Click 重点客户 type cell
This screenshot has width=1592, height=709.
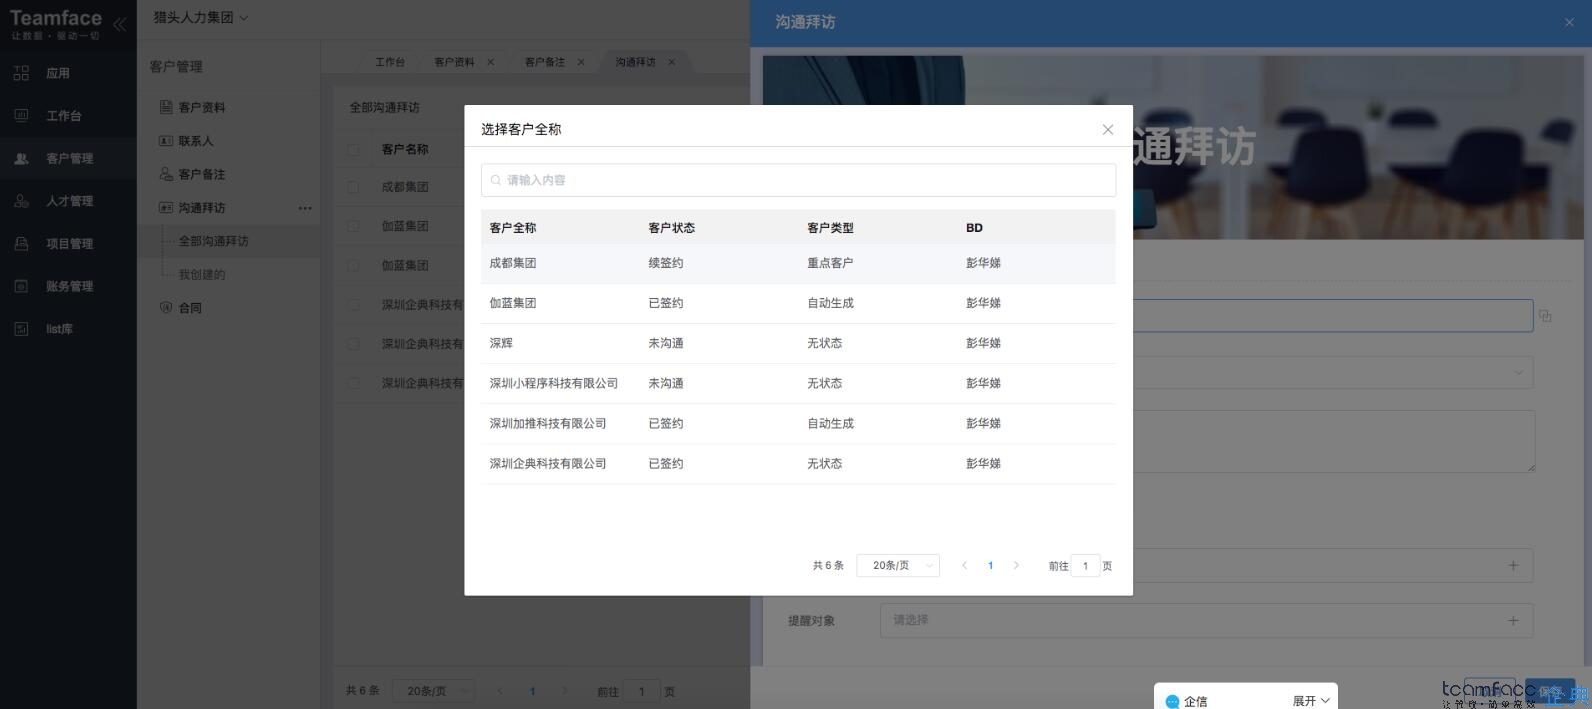(x=830, y=263)
